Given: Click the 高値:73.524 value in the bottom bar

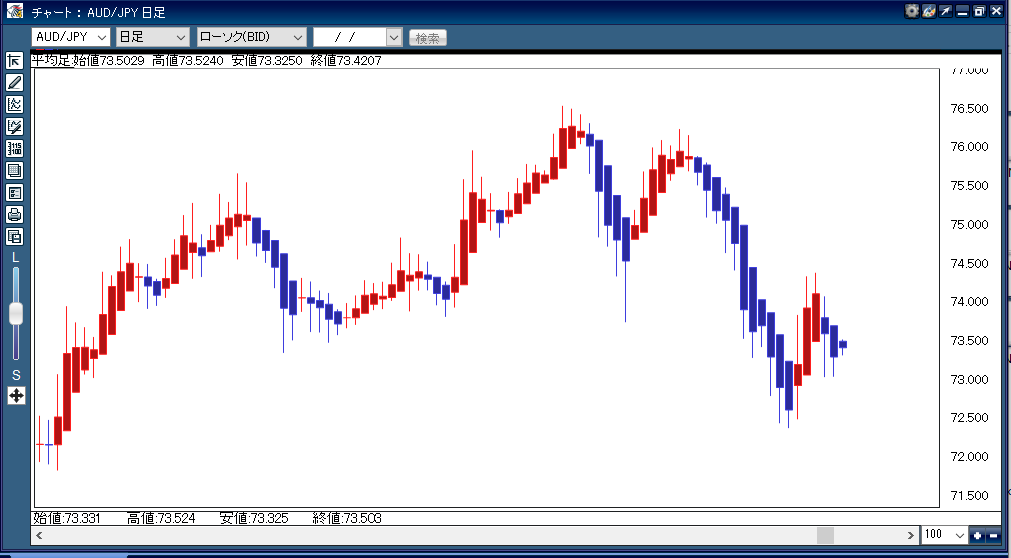Looking at the screenshot, I should [x=161, y=518].
